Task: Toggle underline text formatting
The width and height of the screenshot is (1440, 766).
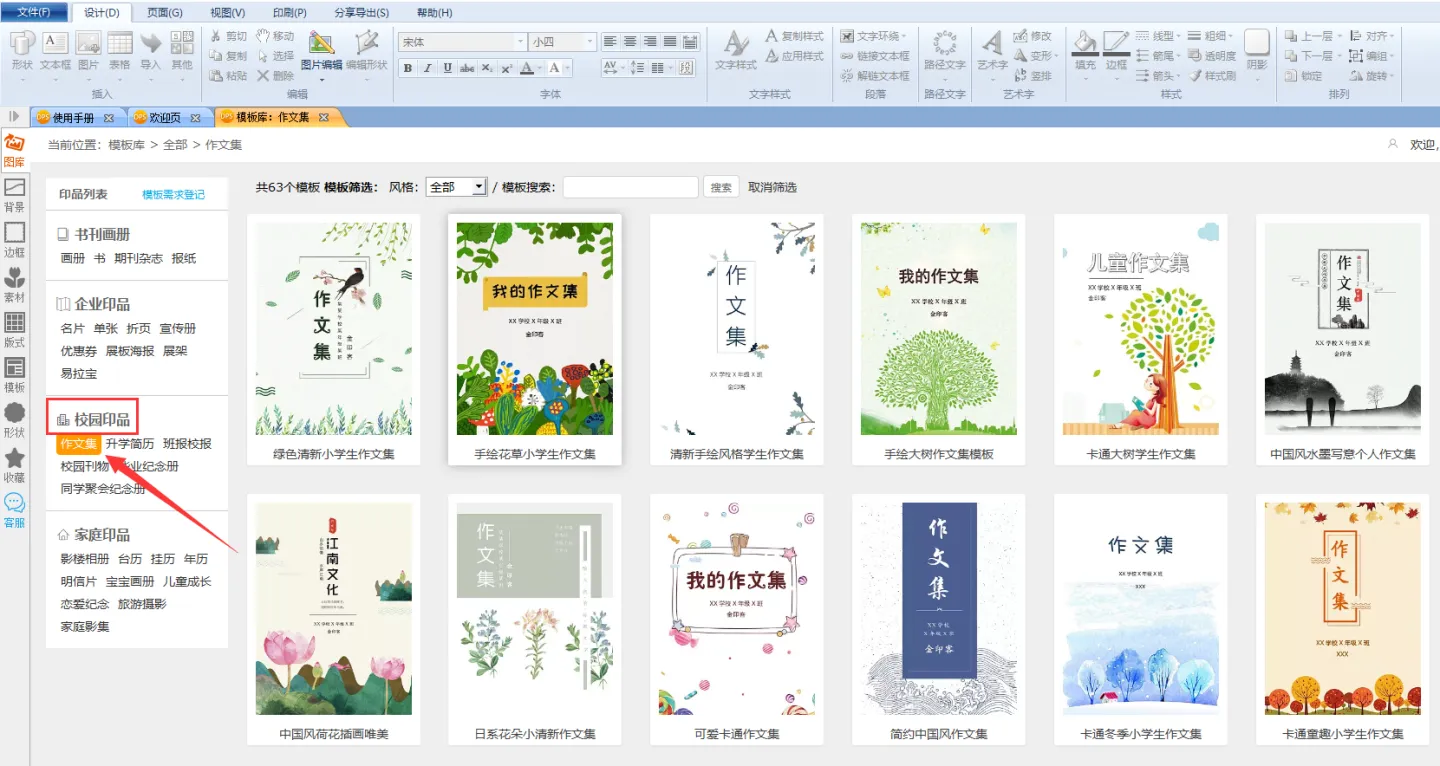Action: [447, 68]
